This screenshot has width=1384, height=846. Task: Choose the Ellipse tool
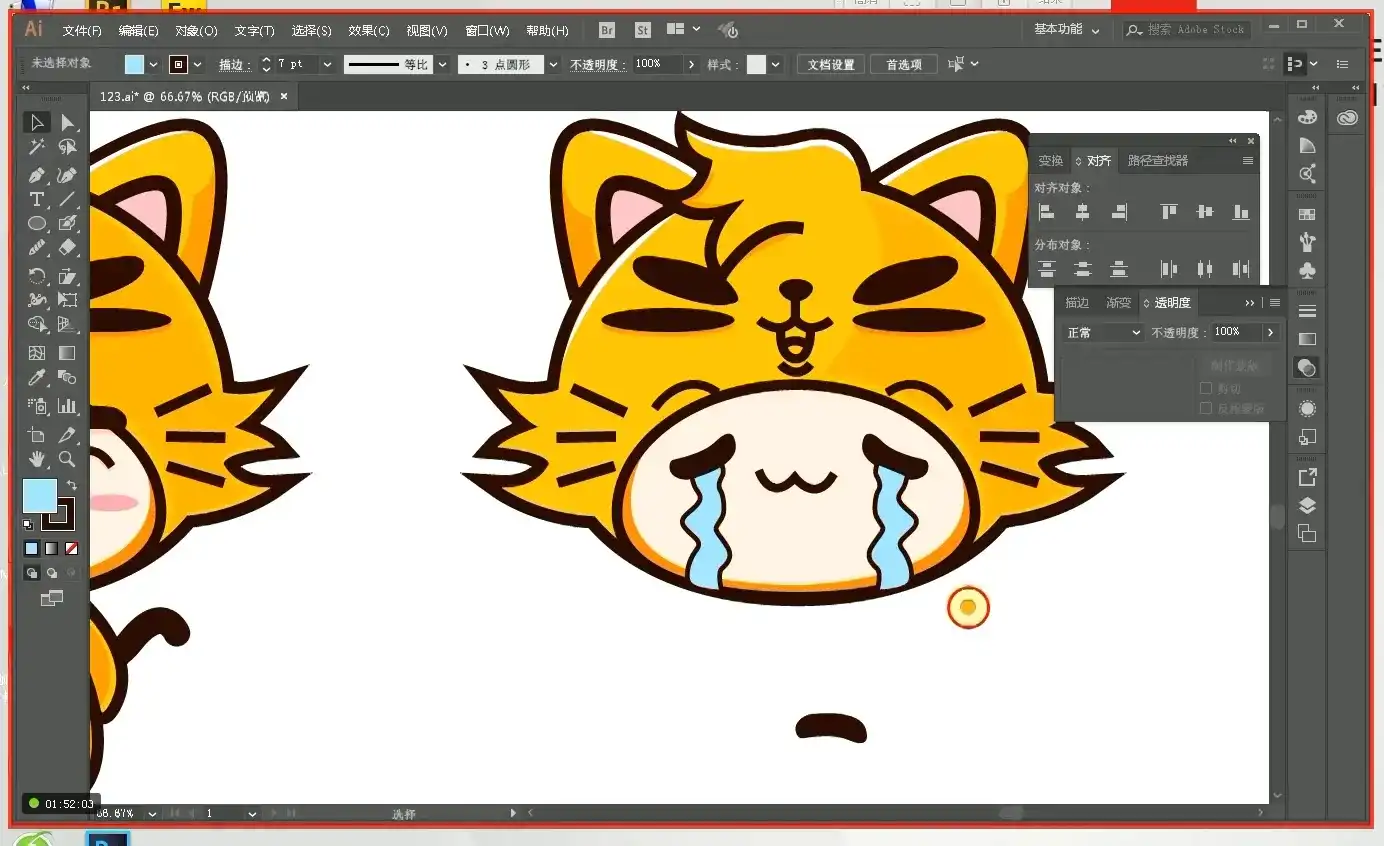click(x=37, y=224)
